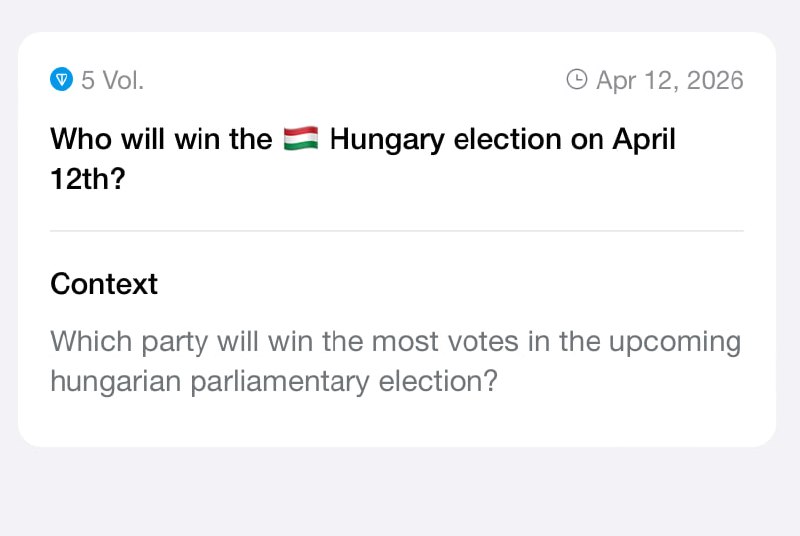Viewport: 800px width, 536px height.
Task: Click the blue TON coin icon
Action: pyautogui.click(x=62, y=80)
